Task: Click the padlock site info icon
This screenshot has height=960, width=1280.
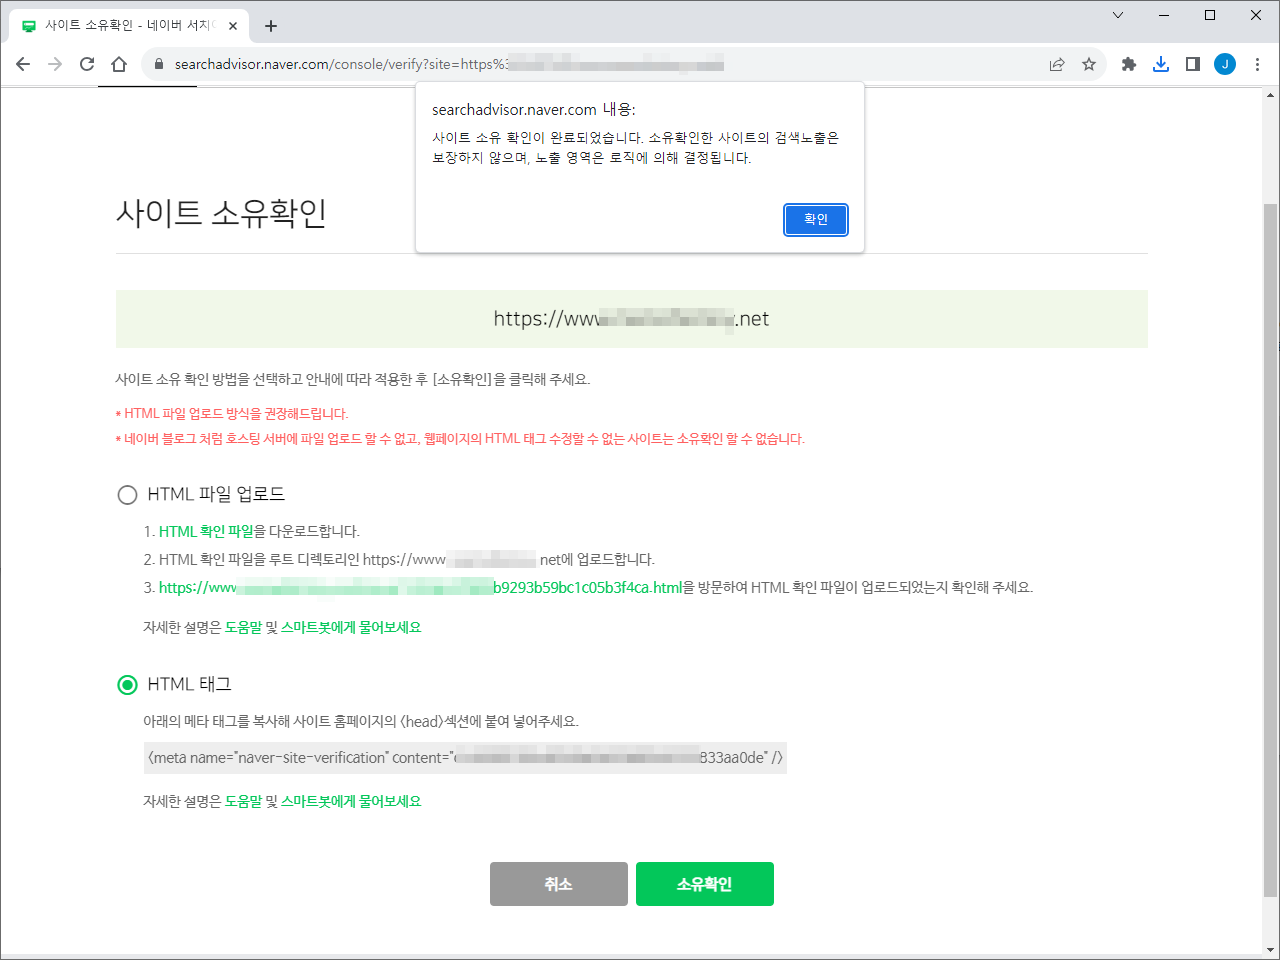Action: pyautogui.click(x=158, y=64)
